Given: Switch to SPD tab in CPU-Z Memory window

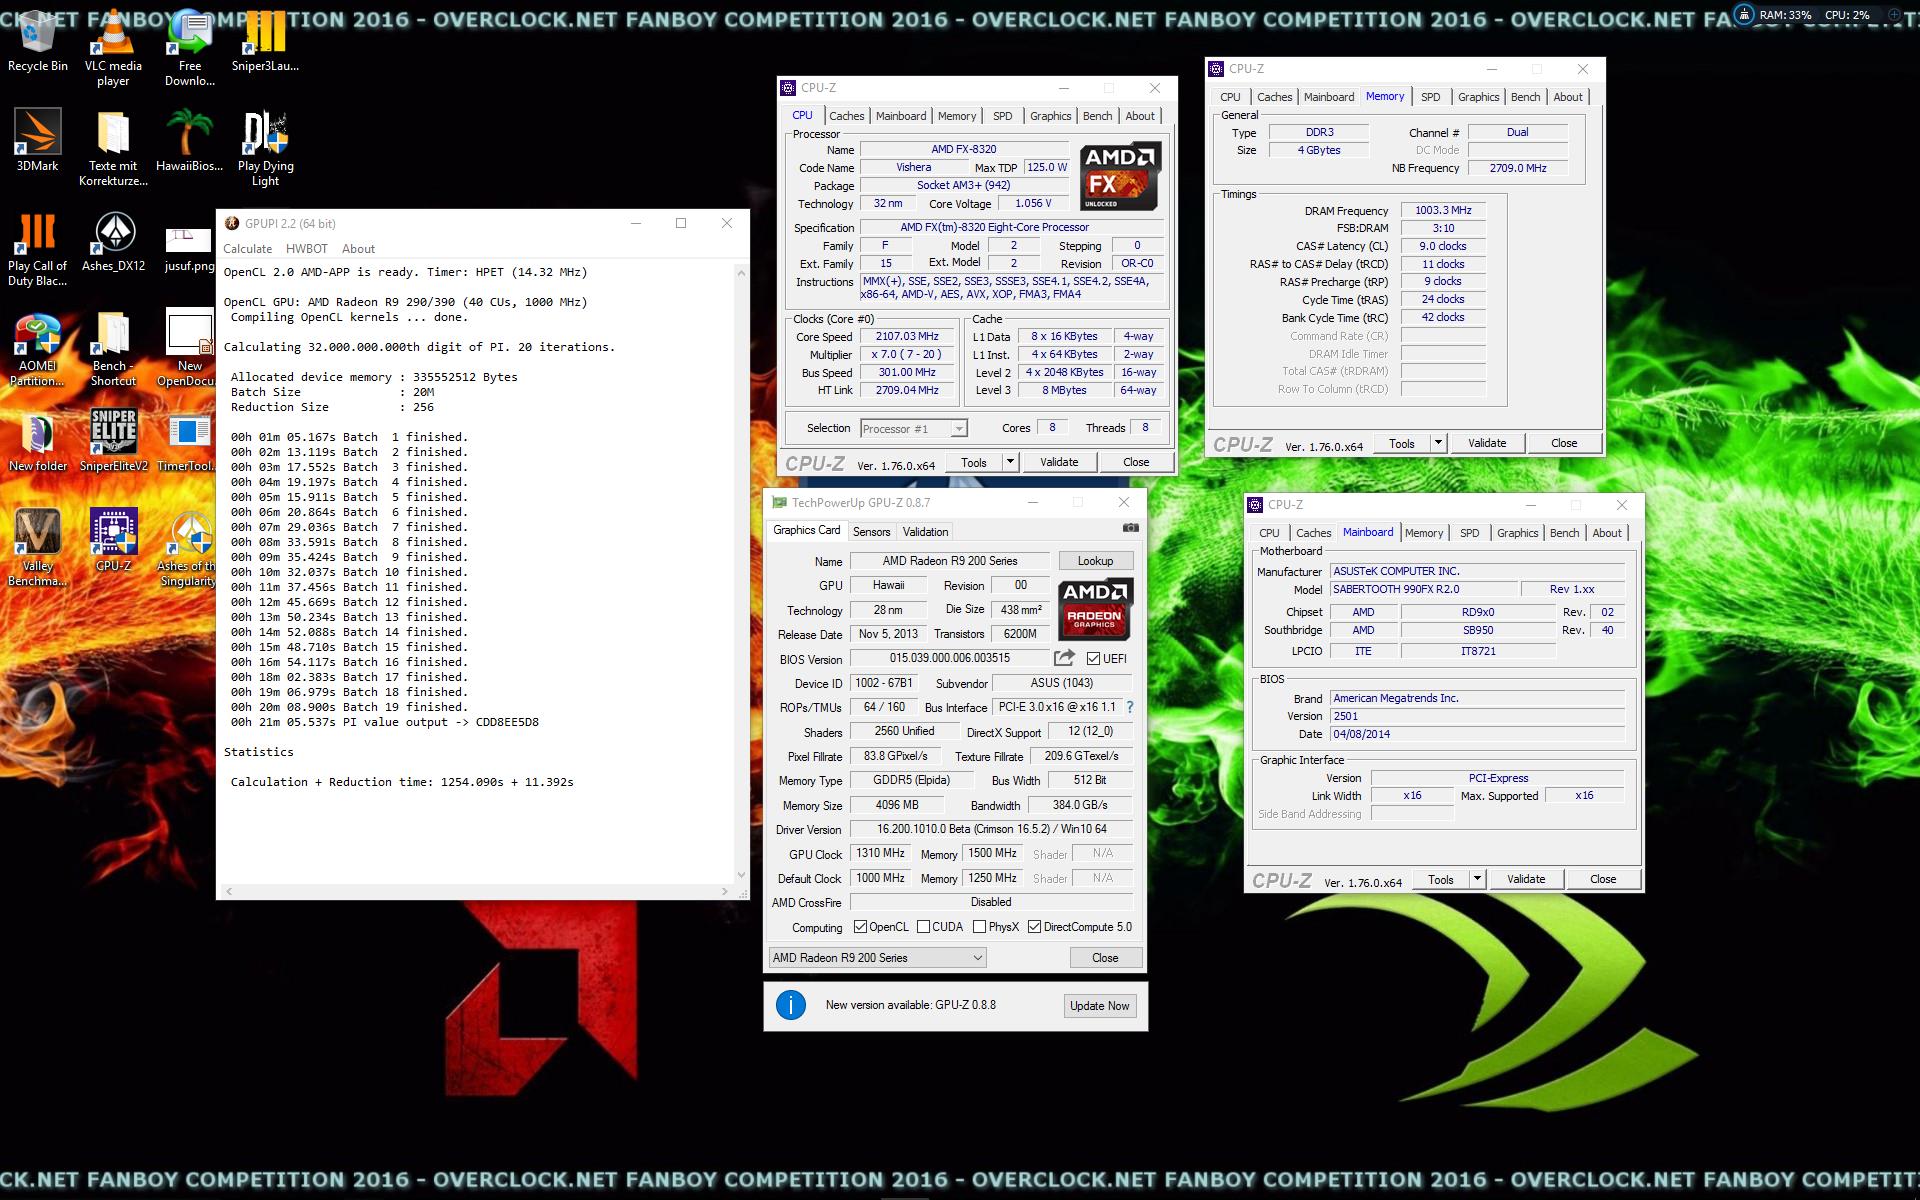Looking at the screenshot, I should point(1430,97).
